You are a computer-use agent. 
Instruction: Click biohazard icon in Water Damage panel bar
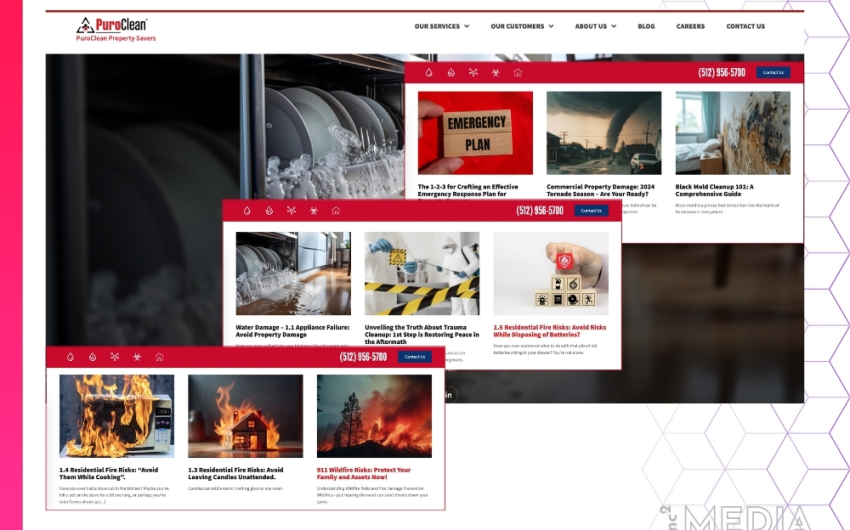click(313, 211)
